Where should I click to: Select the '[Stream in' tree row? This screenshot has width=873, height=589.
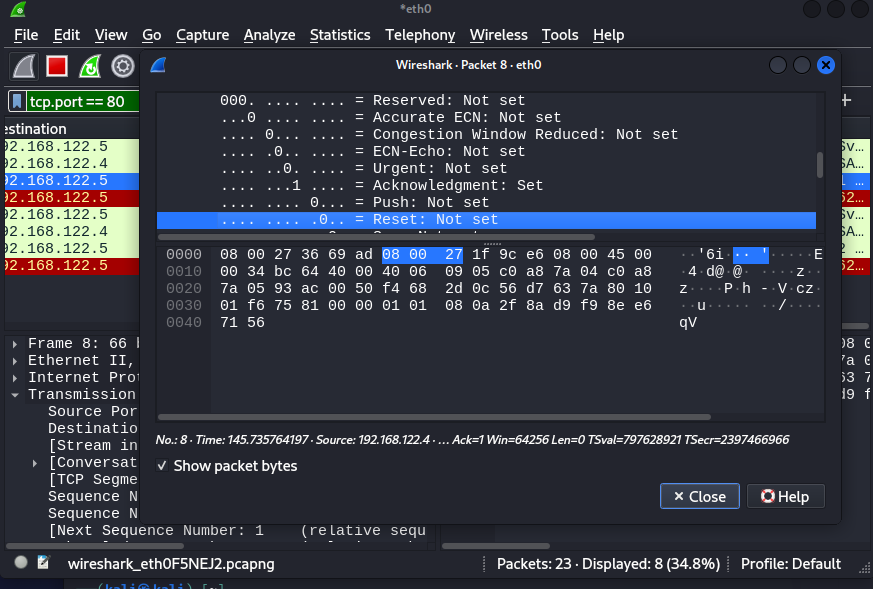92,446
